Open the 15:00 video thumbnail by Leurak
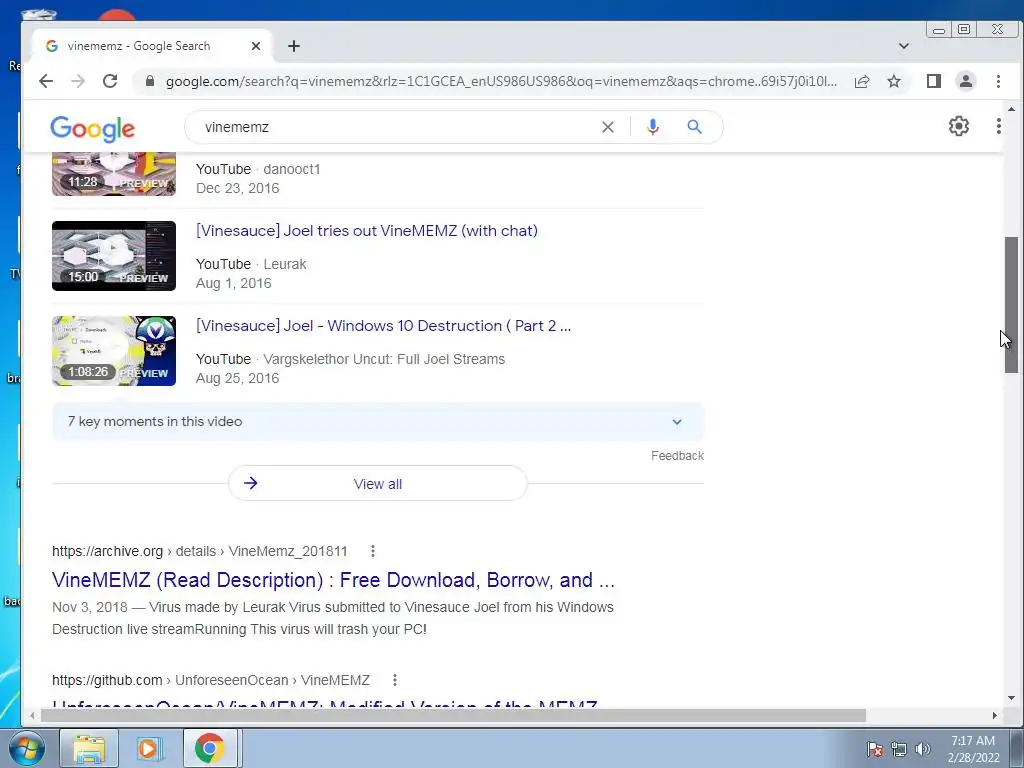This screenshot has height=768, width=1024. 114,256
